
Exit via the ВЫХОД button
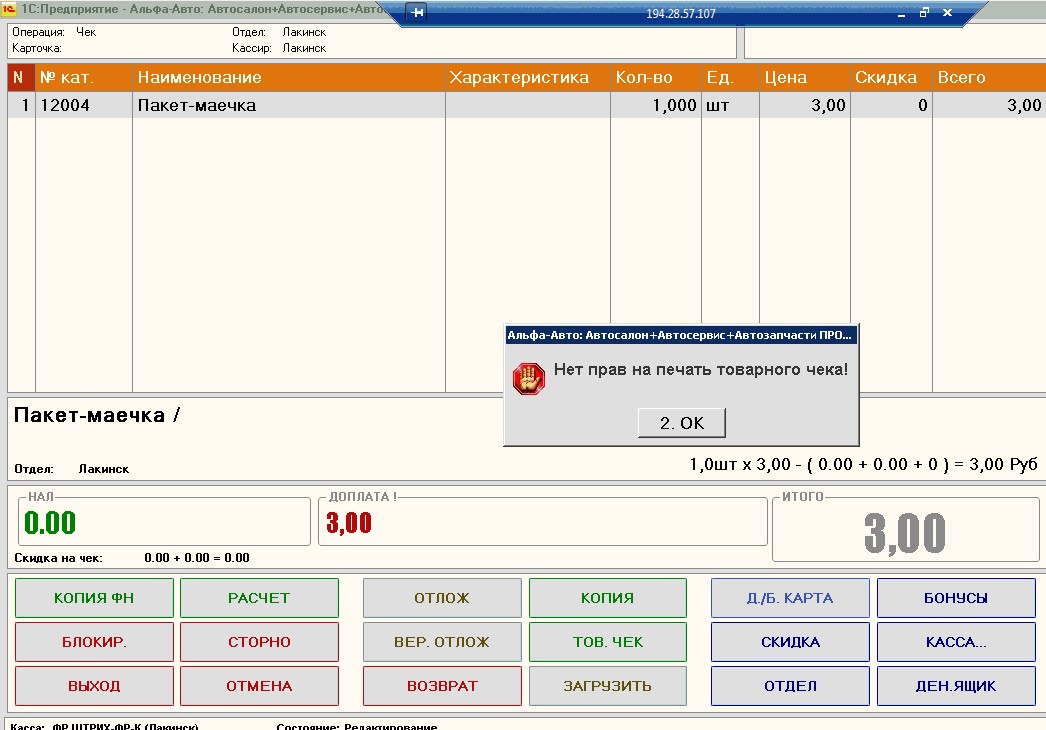point(94,686)
